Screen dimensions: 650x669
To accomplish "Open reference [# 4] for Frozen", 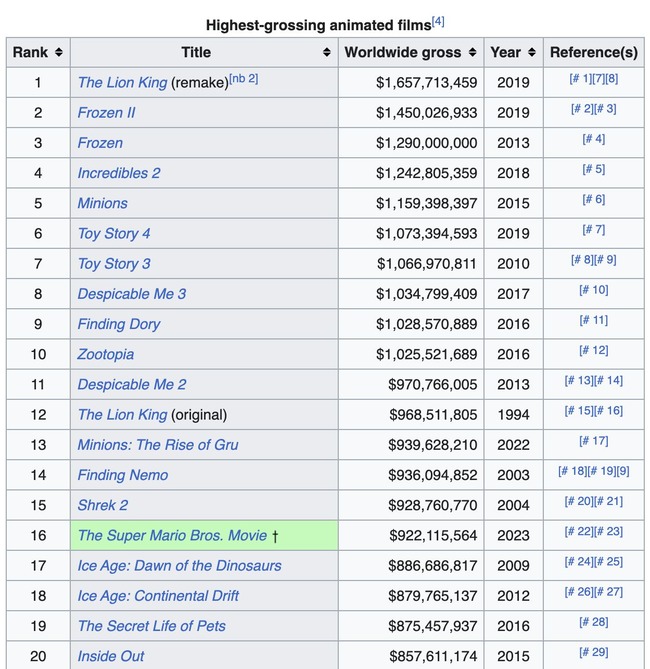I will click(594, 139).
